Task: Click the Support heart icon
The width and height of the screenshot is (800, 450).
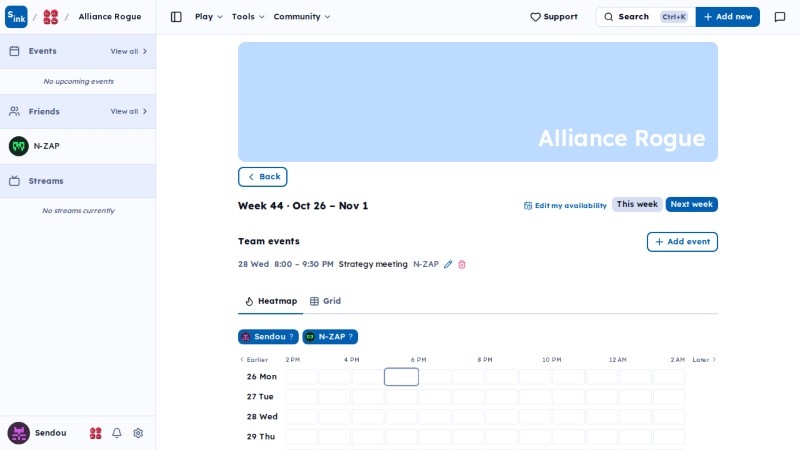Action: coord(535,17)
